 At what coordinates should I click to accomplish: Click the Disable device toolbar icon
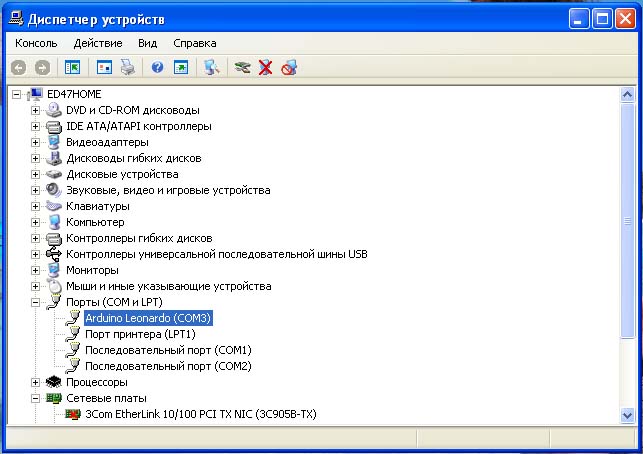pos(289,67)
